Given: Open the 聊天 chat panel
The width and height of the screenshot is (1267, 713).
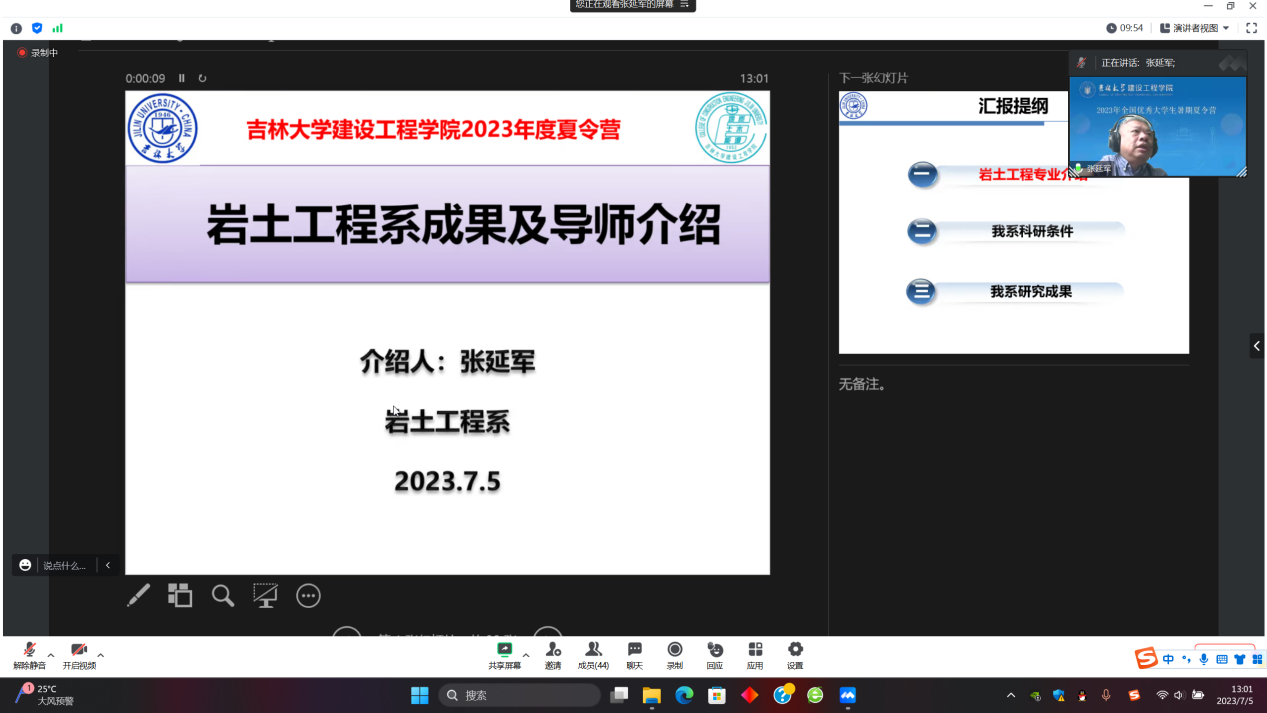Looking at the screenshot, I should [x=634, y=655].
